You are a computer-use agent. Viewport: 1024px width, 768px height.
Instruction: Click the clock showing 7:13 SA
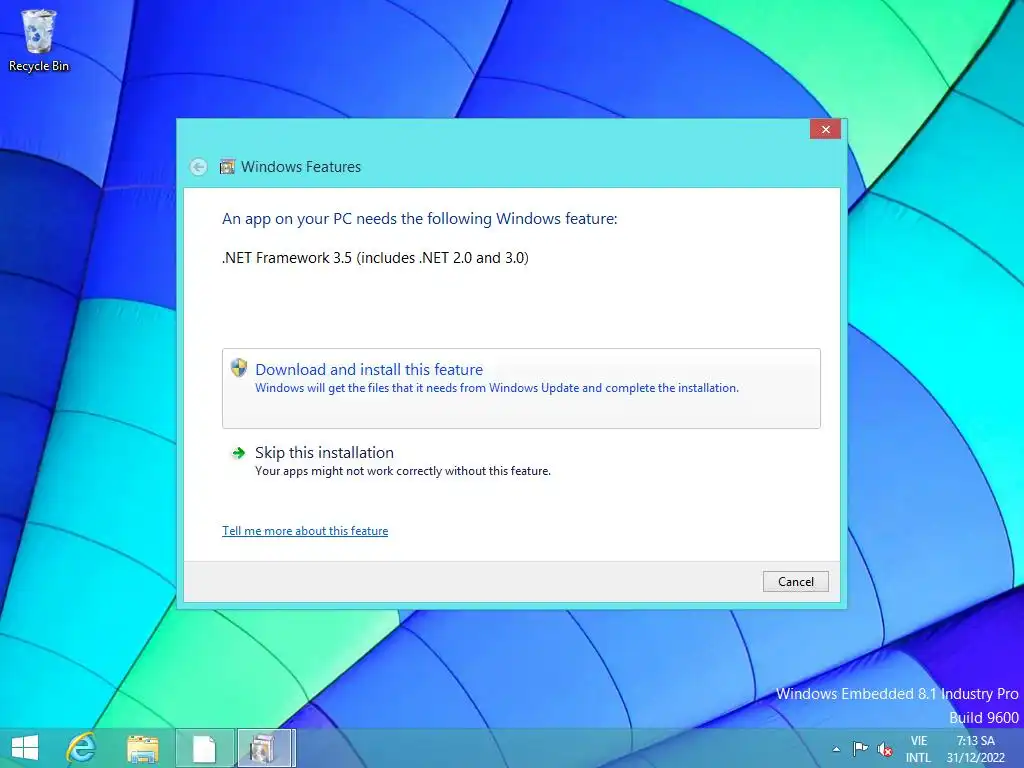coord(976,749)
